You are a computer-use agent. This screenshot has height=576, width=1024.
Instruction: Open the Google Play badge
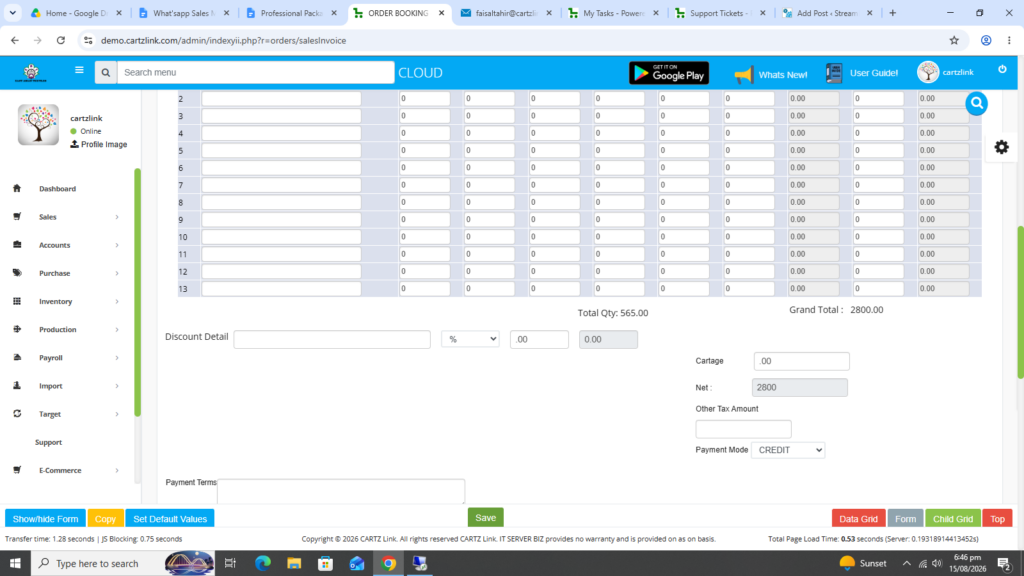[669, 73]
